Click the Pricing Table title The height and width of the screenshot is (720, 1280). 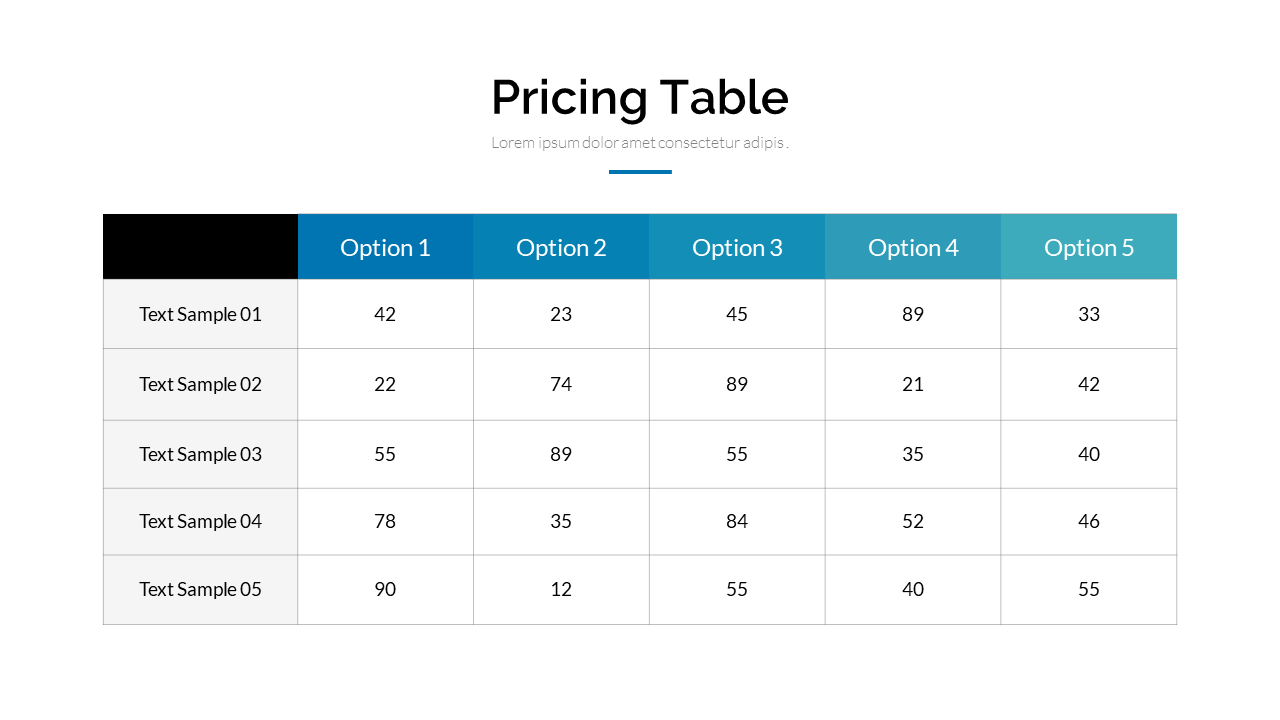point(640,97)
